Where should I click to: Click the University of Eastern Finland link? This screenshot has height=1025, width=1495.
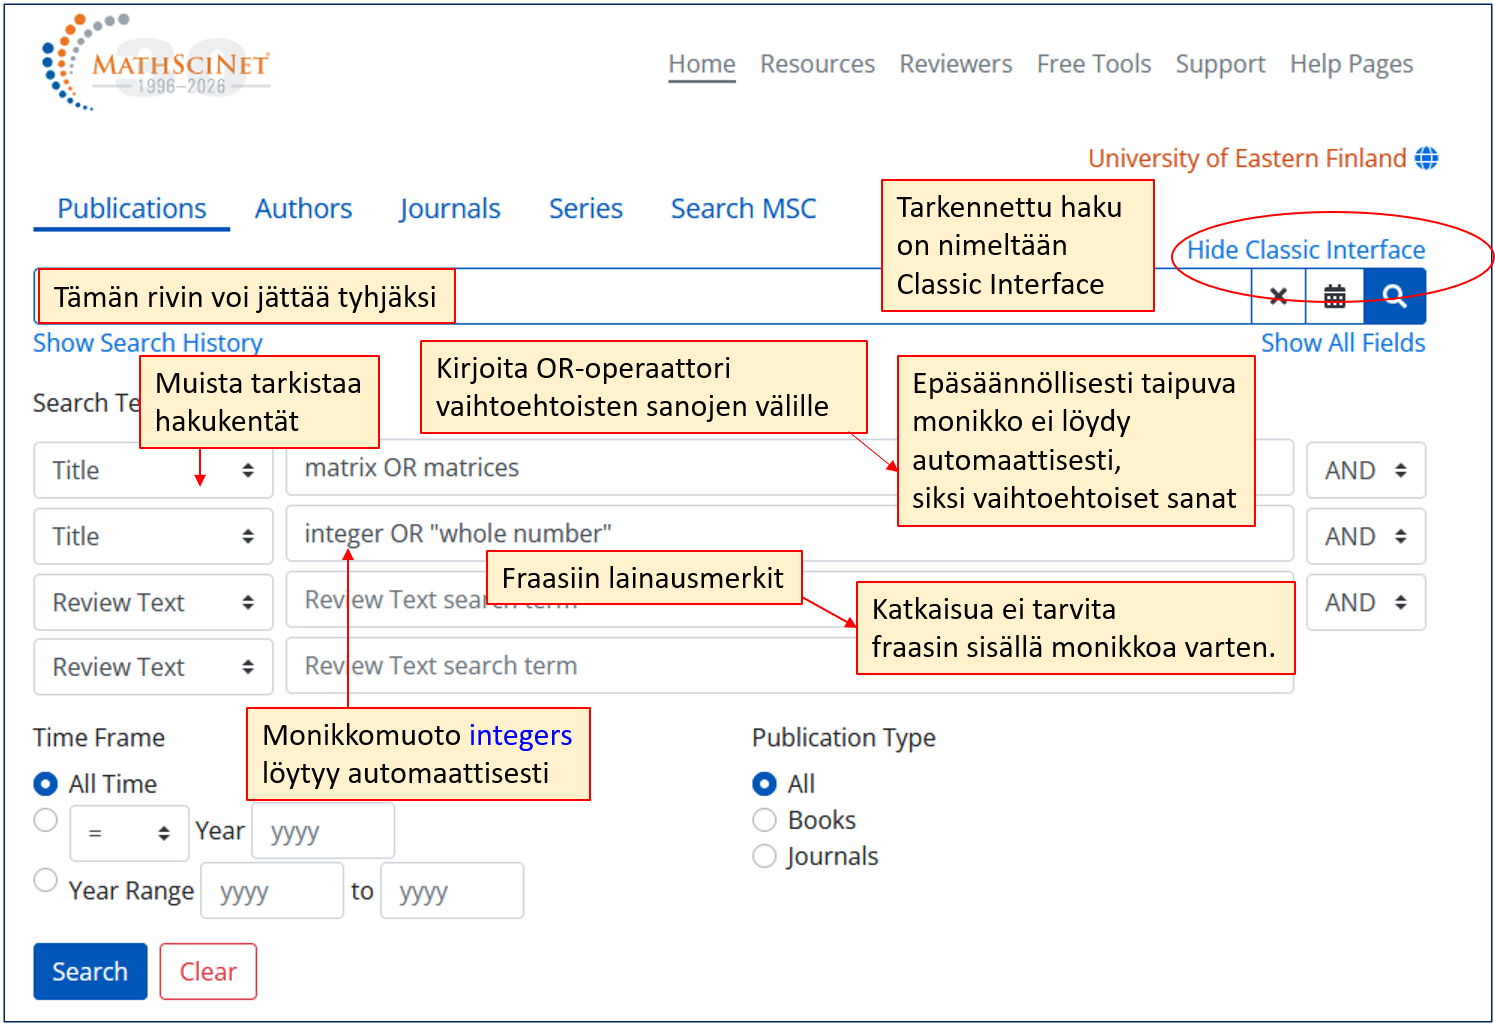click(1247, 158)
